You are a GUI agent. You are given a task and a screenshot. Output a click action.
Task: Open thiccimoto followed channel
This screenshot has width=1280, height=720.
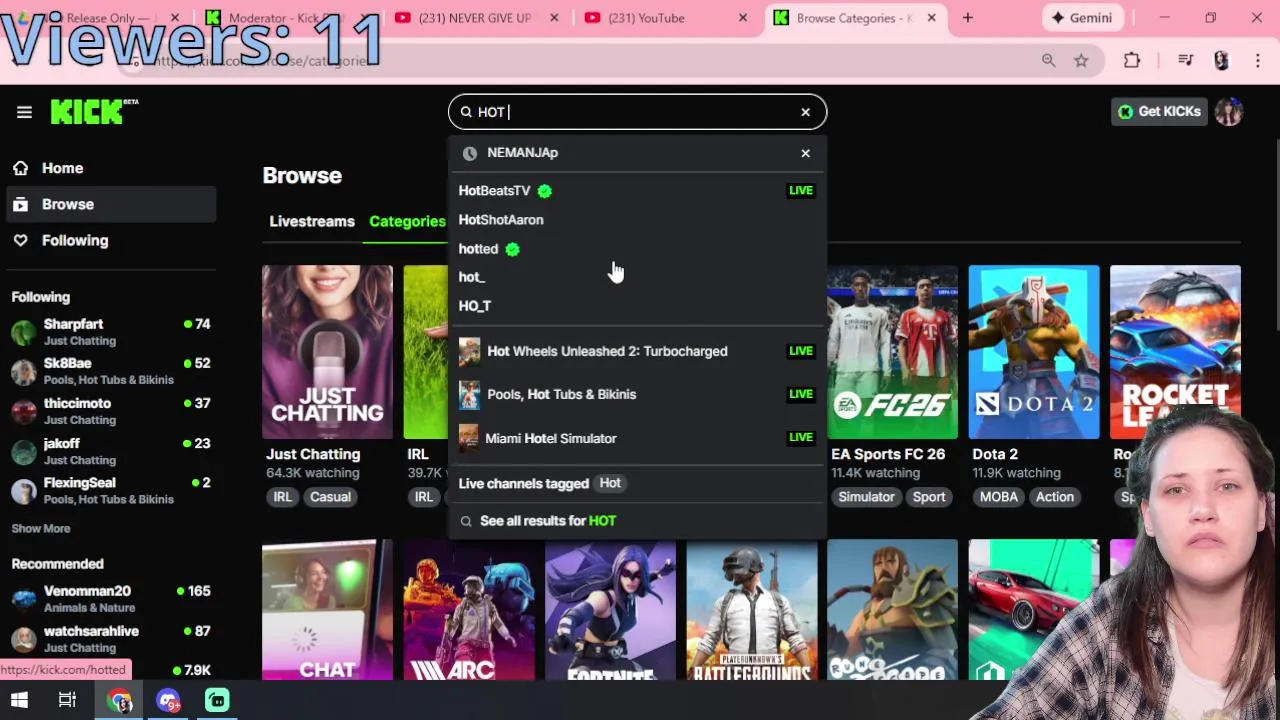coord(110,411)
